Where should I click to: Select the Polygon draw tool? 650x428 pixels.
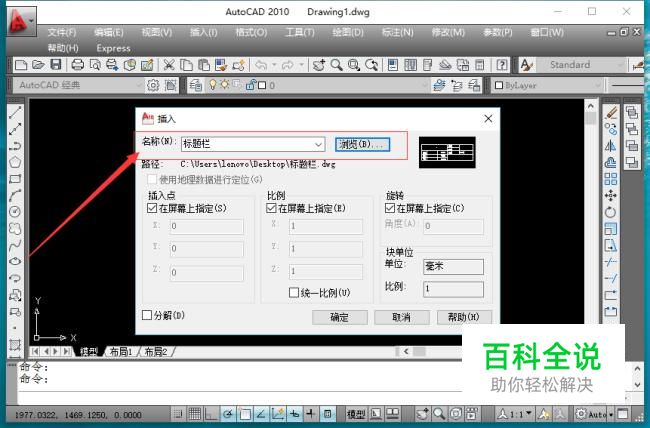tap(15, 162)
